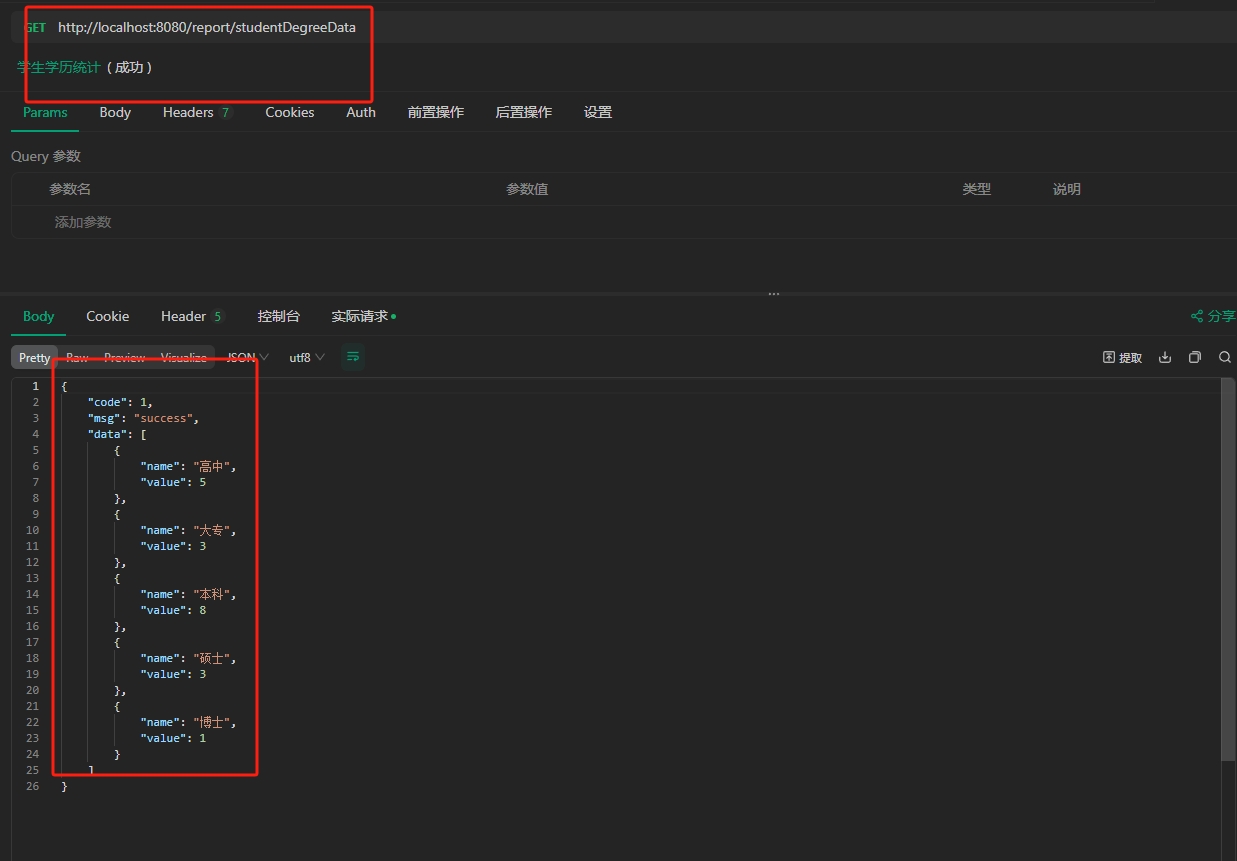Click the 分享 share icon

tap(1212, 316)
